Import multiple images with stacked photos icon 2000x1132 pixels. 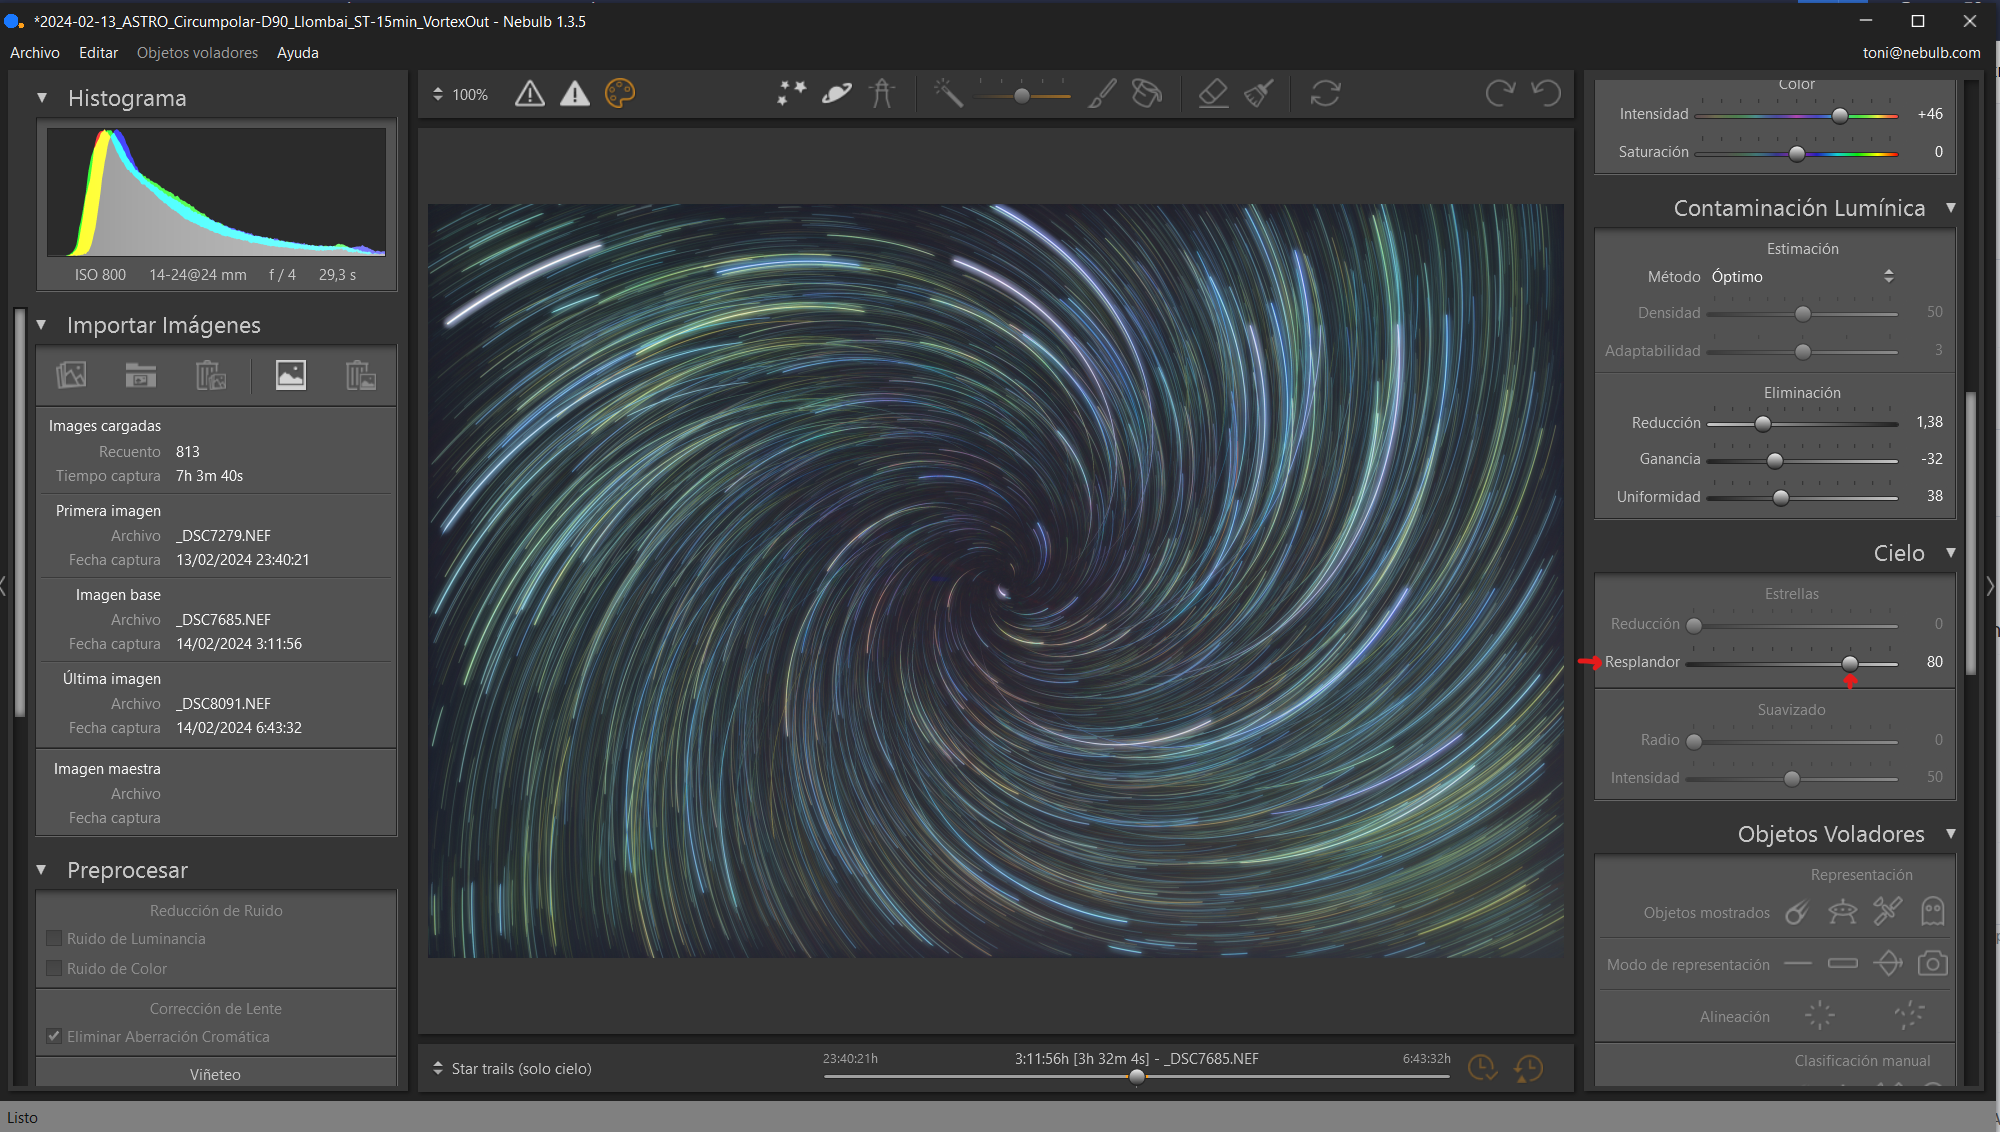71,375
